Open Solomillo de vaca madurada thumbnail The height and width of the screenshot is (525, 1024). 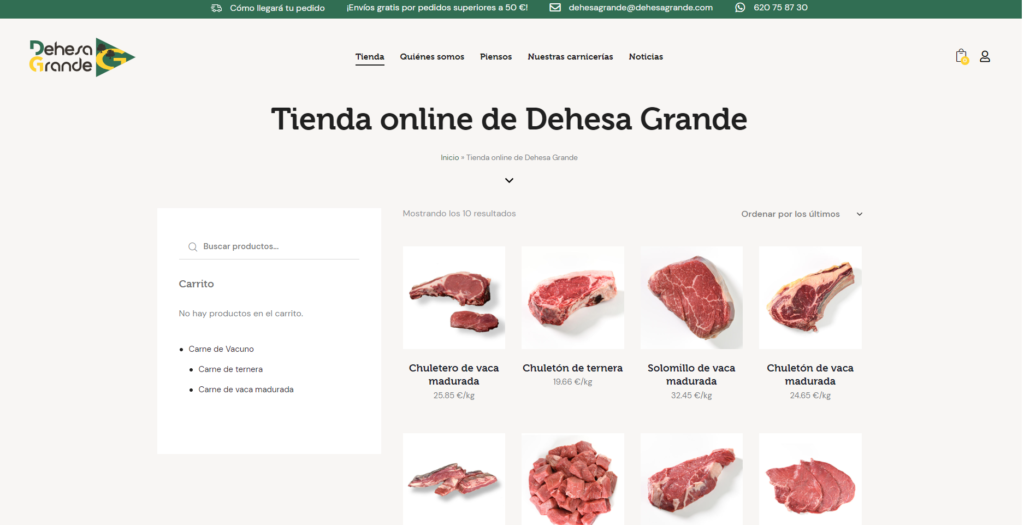click(x=692, y=298)
